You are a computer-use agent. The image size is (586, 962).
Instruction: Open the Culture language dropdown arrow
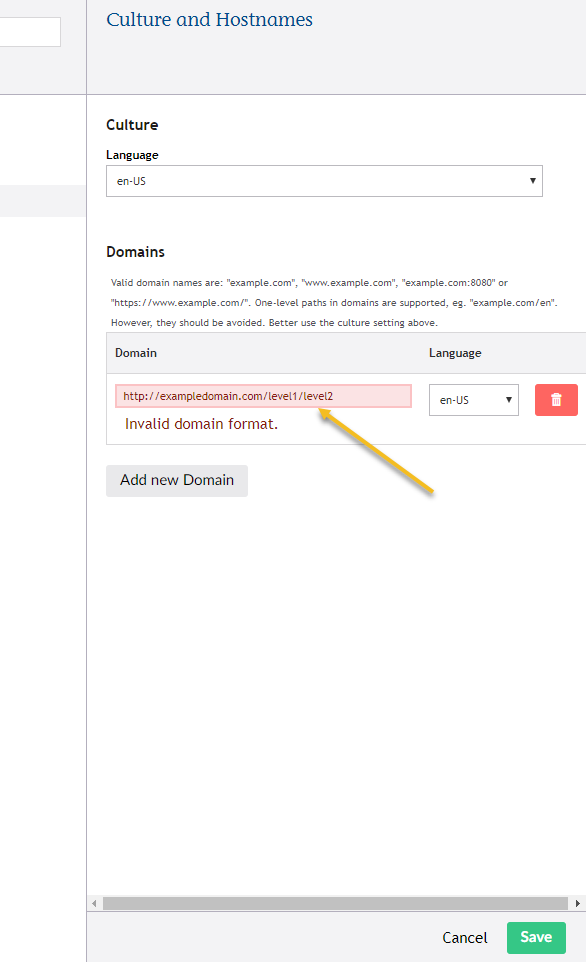click(531, 181)
